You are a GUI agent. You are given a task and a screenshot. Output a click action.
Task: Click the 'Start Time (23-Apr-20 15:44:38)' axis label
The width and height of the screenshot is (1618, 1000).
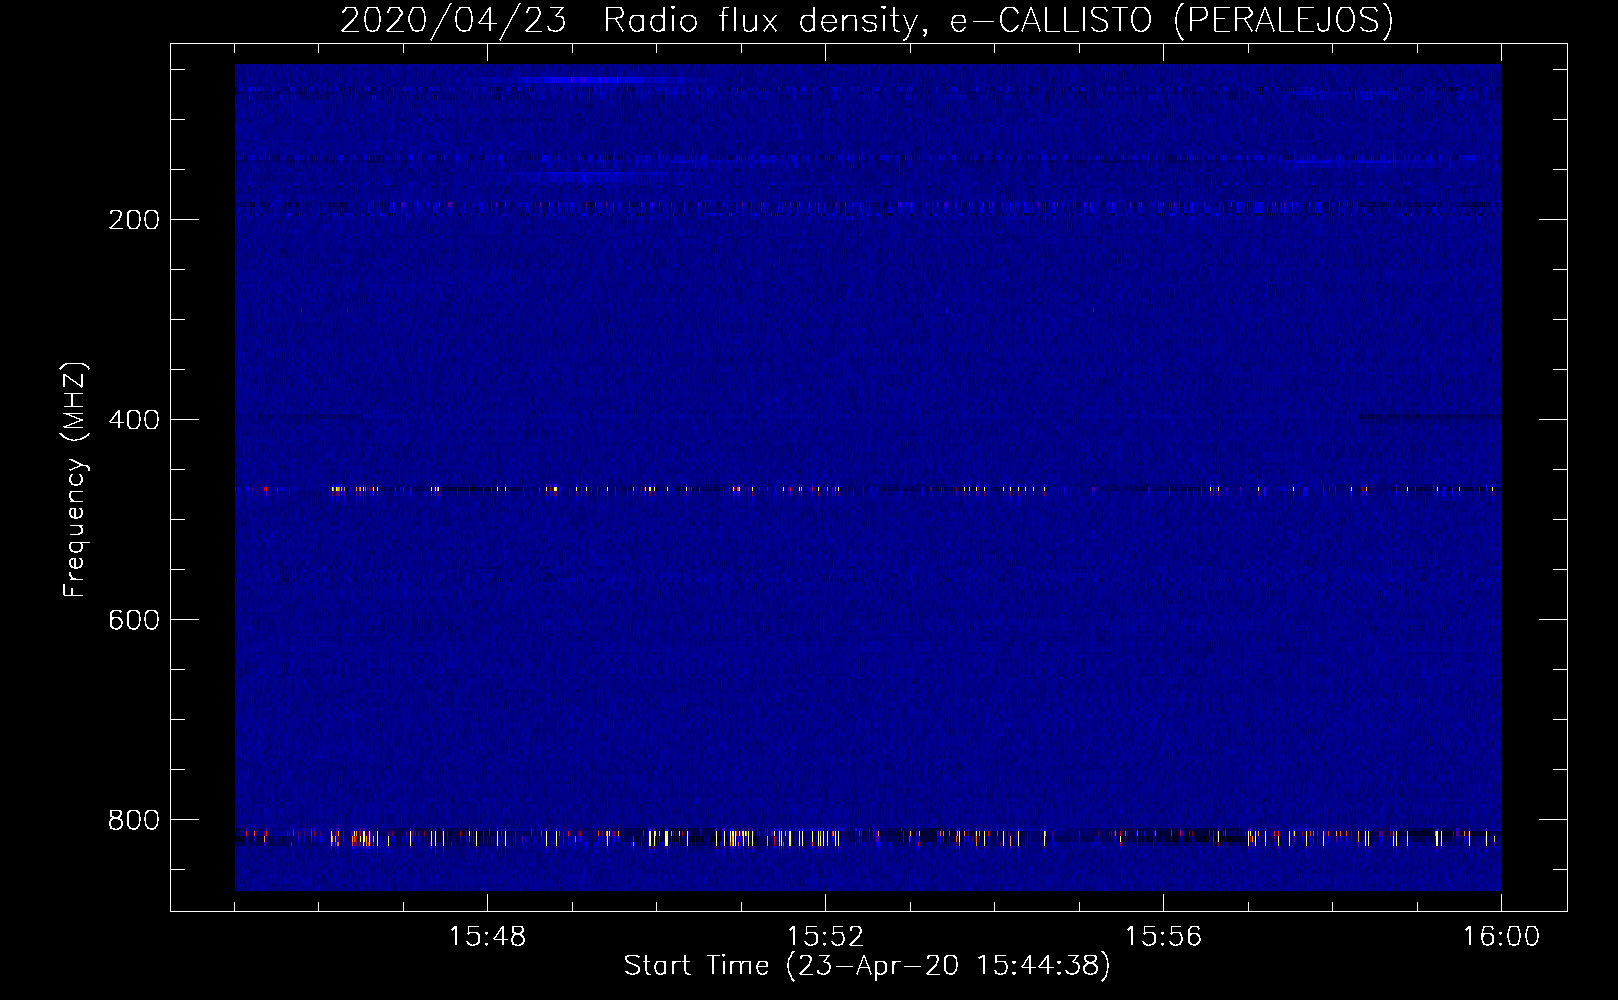coord(867,966)
